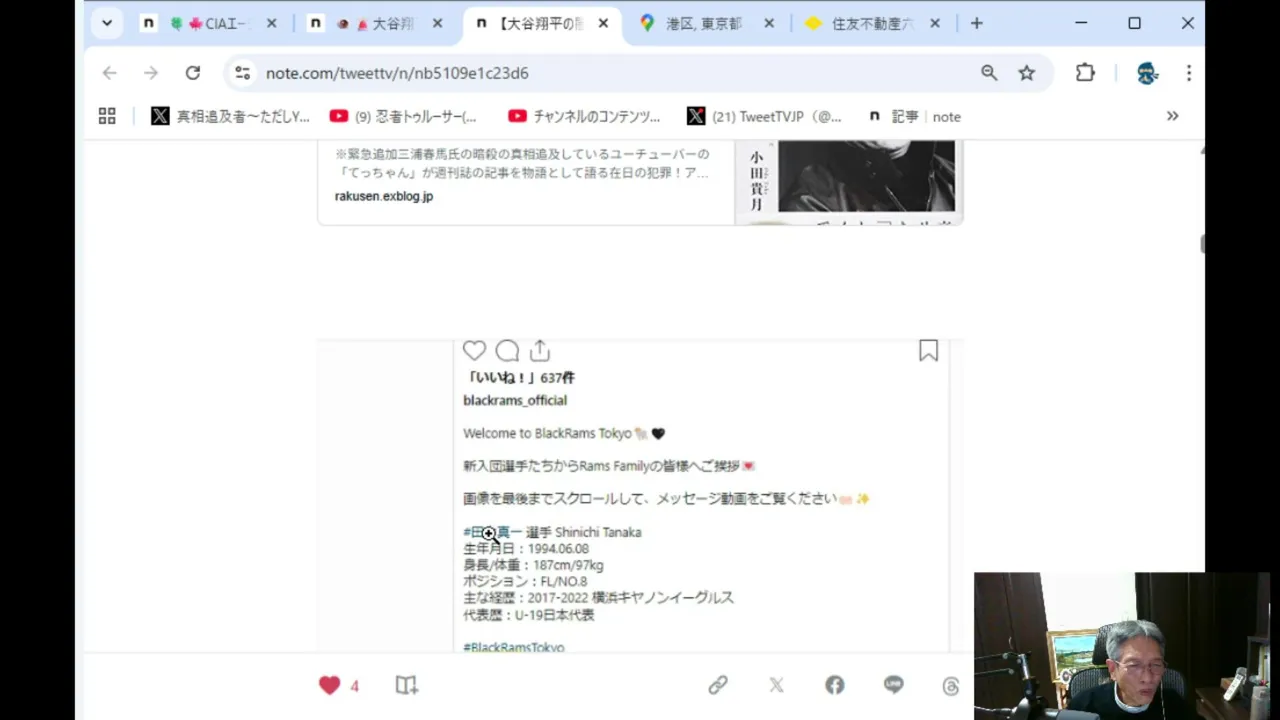The image size is (1280, 720).
Task: Select the 横浜キヤノンイーグルス career line
Action: point(598,597)
